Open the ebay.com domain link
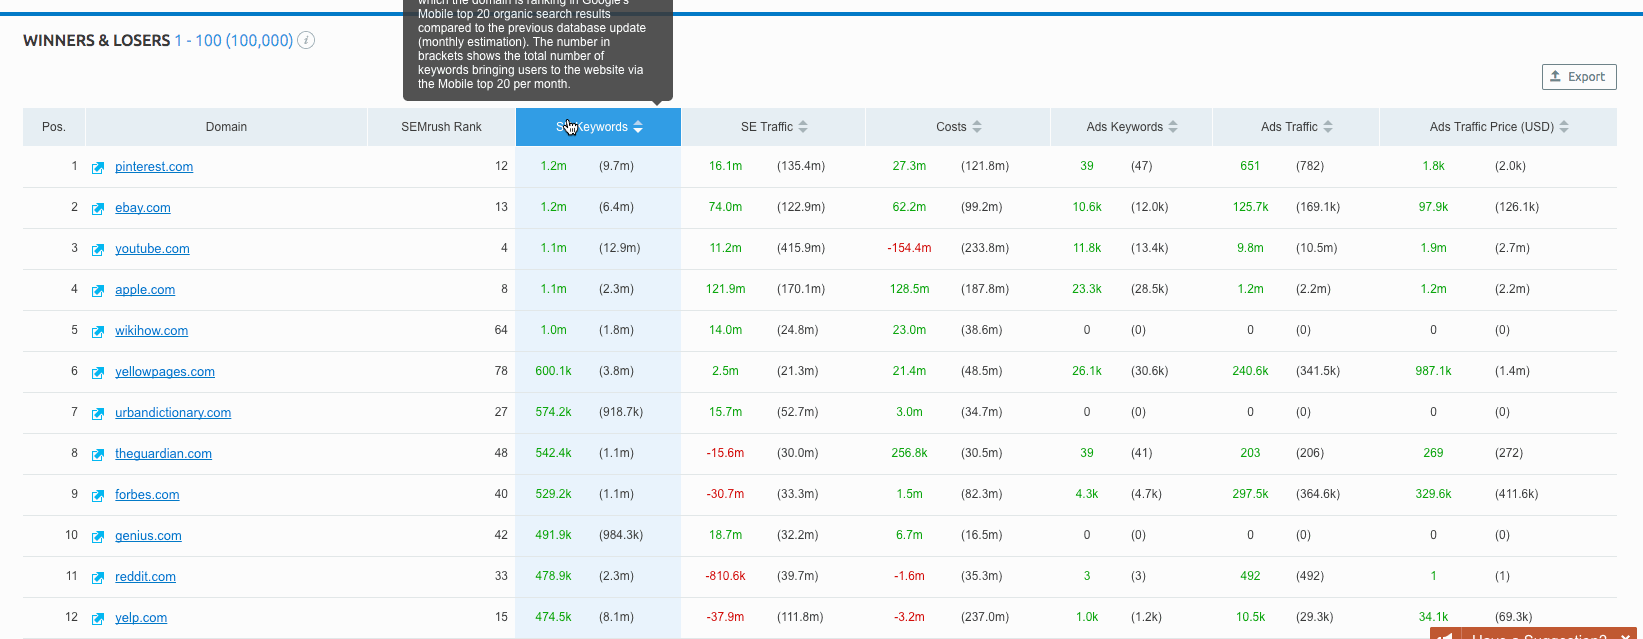The width and height of the screenshot is (1643, 639). point(143,208)
